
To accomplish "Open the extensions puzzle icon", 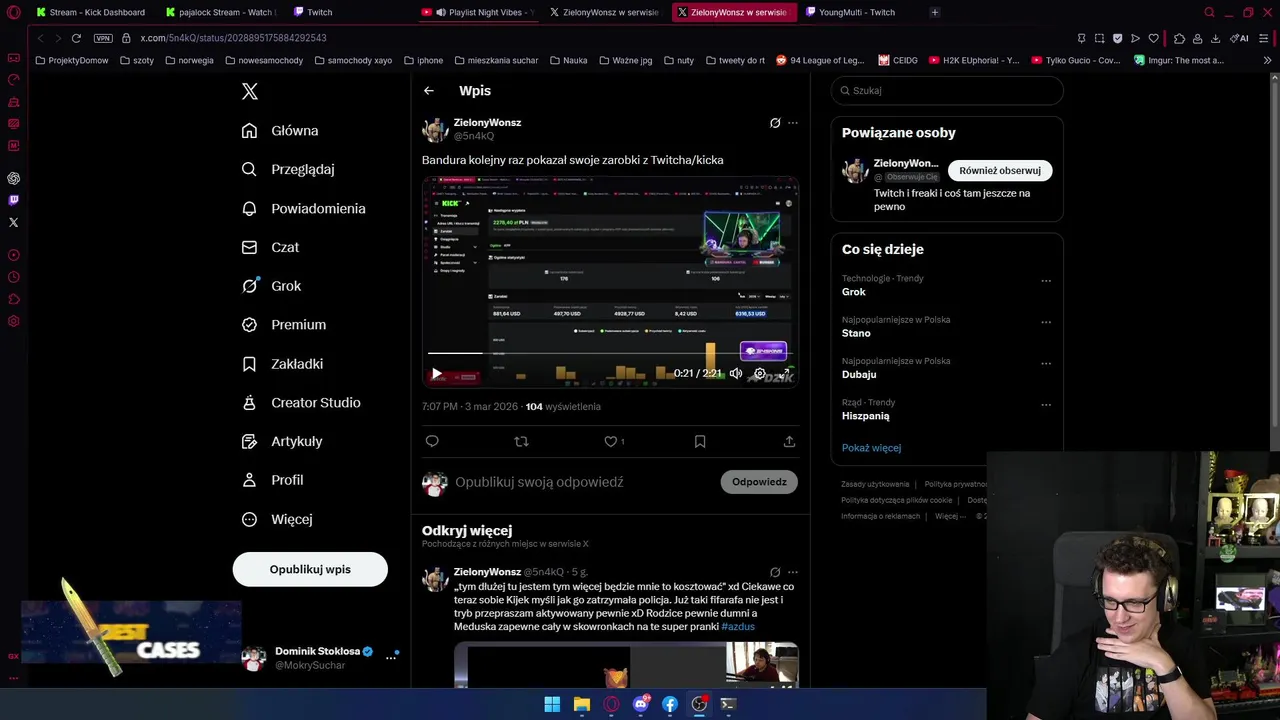I will 1179,38.
